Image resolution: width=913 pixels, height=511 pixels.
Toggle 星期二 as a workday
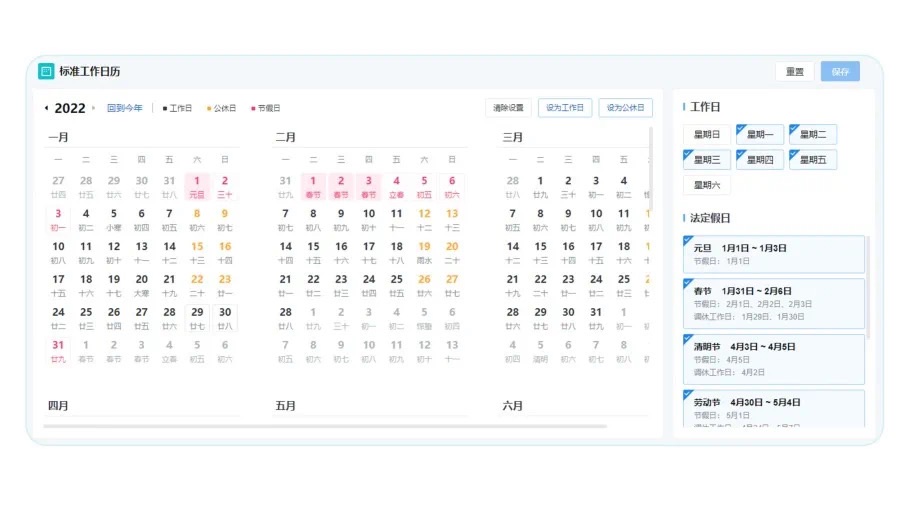[x=813, y=134]
